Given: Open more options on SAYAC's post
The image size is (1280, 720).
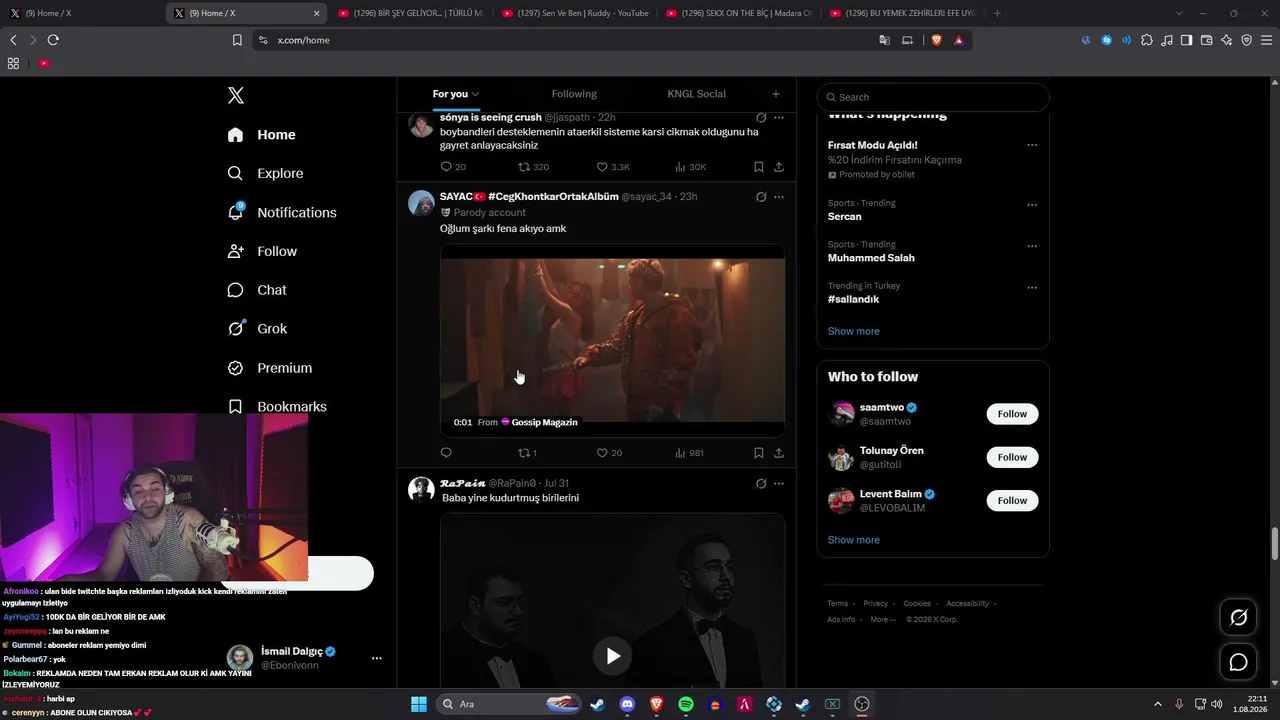Looking at the screenshot, I should click(779, 197).
